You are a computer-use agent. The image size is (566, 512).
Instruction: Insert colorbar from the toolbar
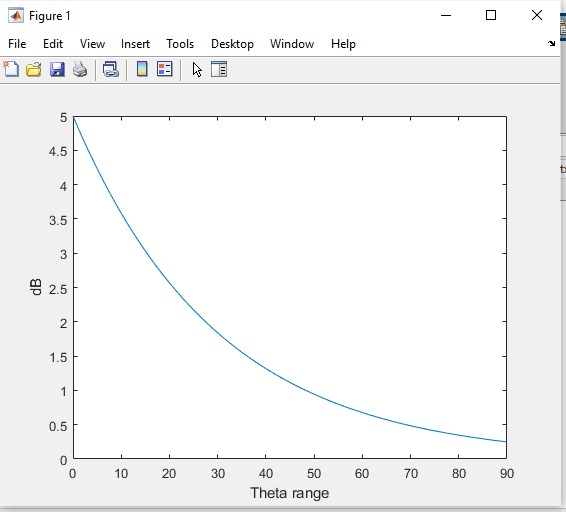click(x=142, y=69)
